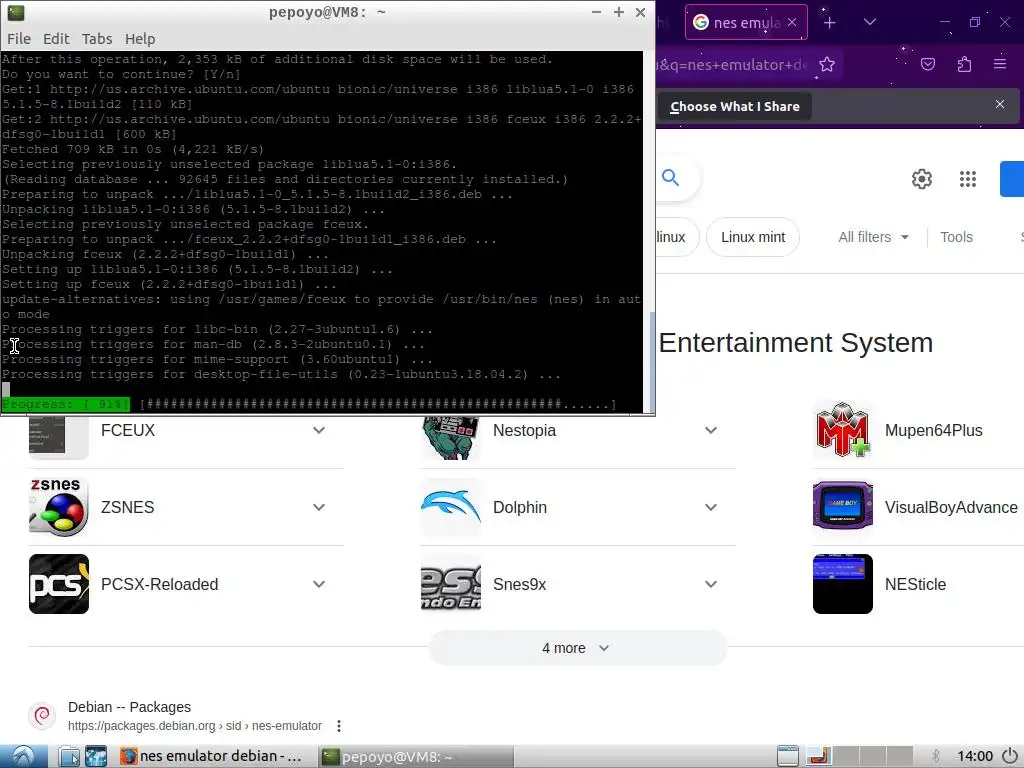
Task: Open a new Firefox tab
Action: point(829,23)
